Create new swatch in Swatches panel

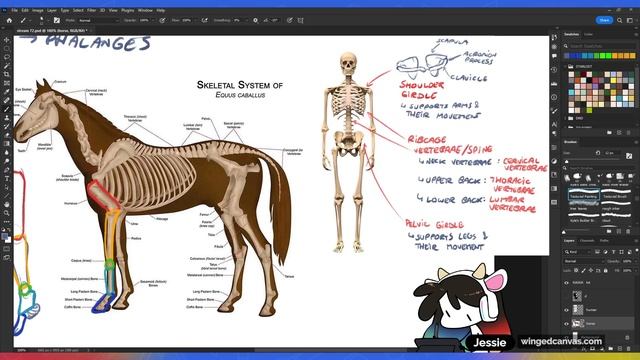click(619, 133)
